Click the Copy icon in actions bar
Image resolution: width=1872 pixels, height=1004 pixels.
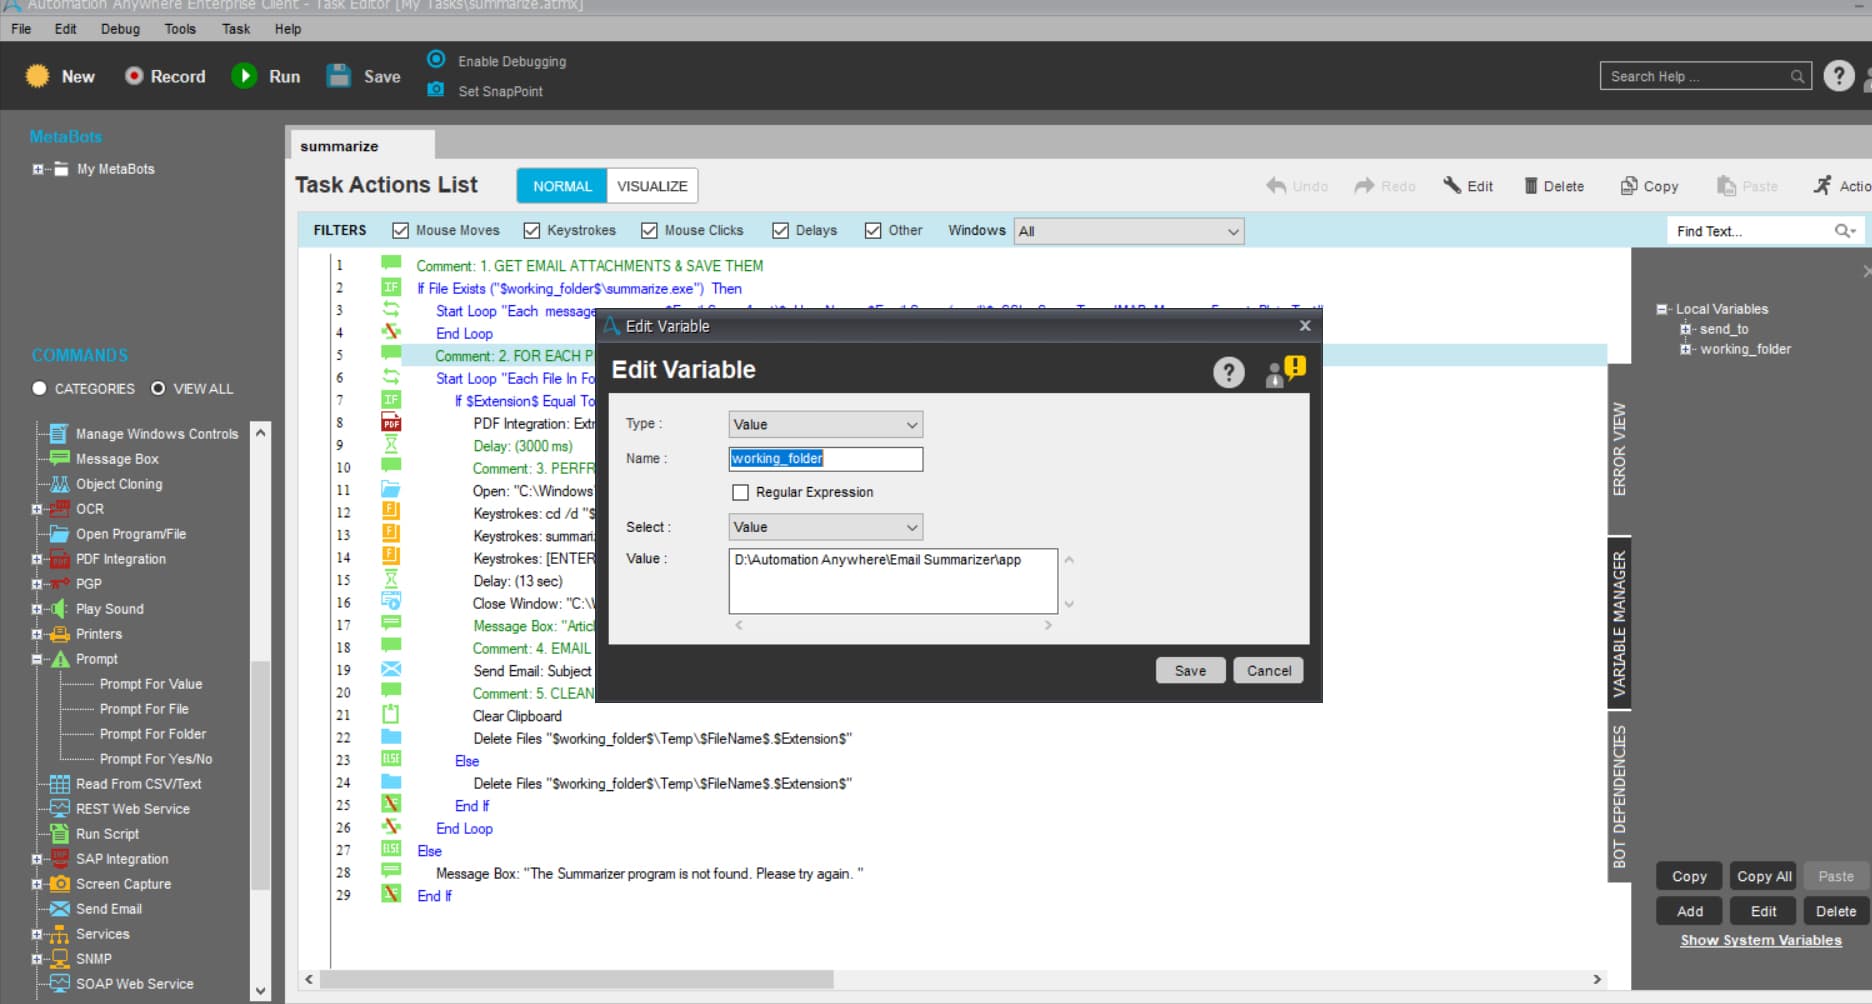click(x=1629, y=186)
